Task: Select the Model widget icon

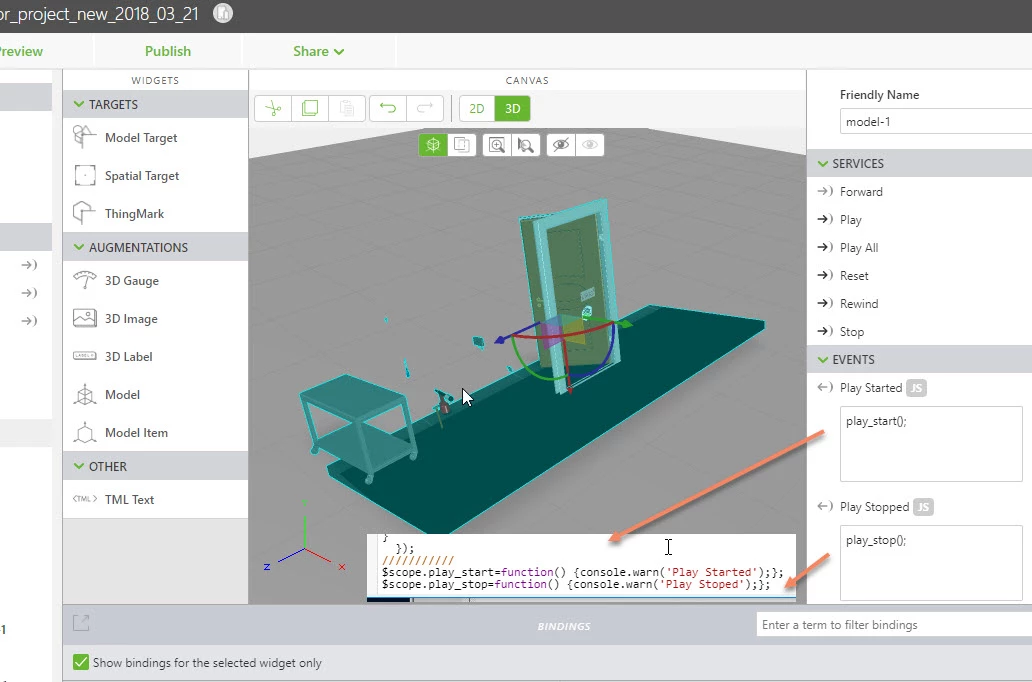Action: (84, 394)
